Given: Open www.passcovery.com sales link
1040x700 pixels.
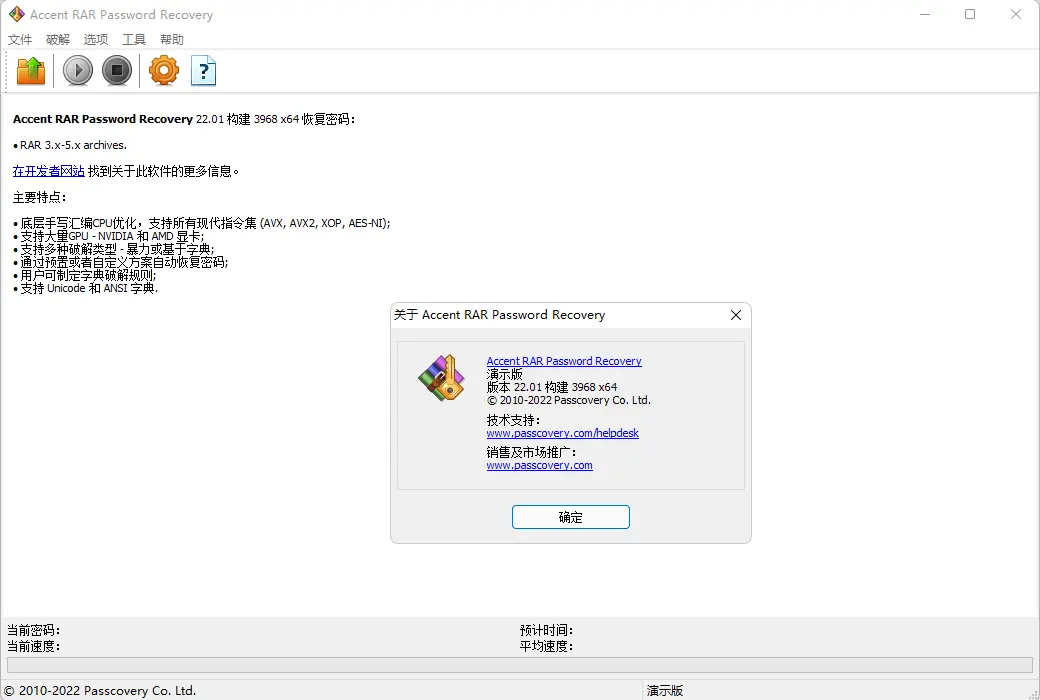Looking at the screenshot, I should (x=539, y=465).
